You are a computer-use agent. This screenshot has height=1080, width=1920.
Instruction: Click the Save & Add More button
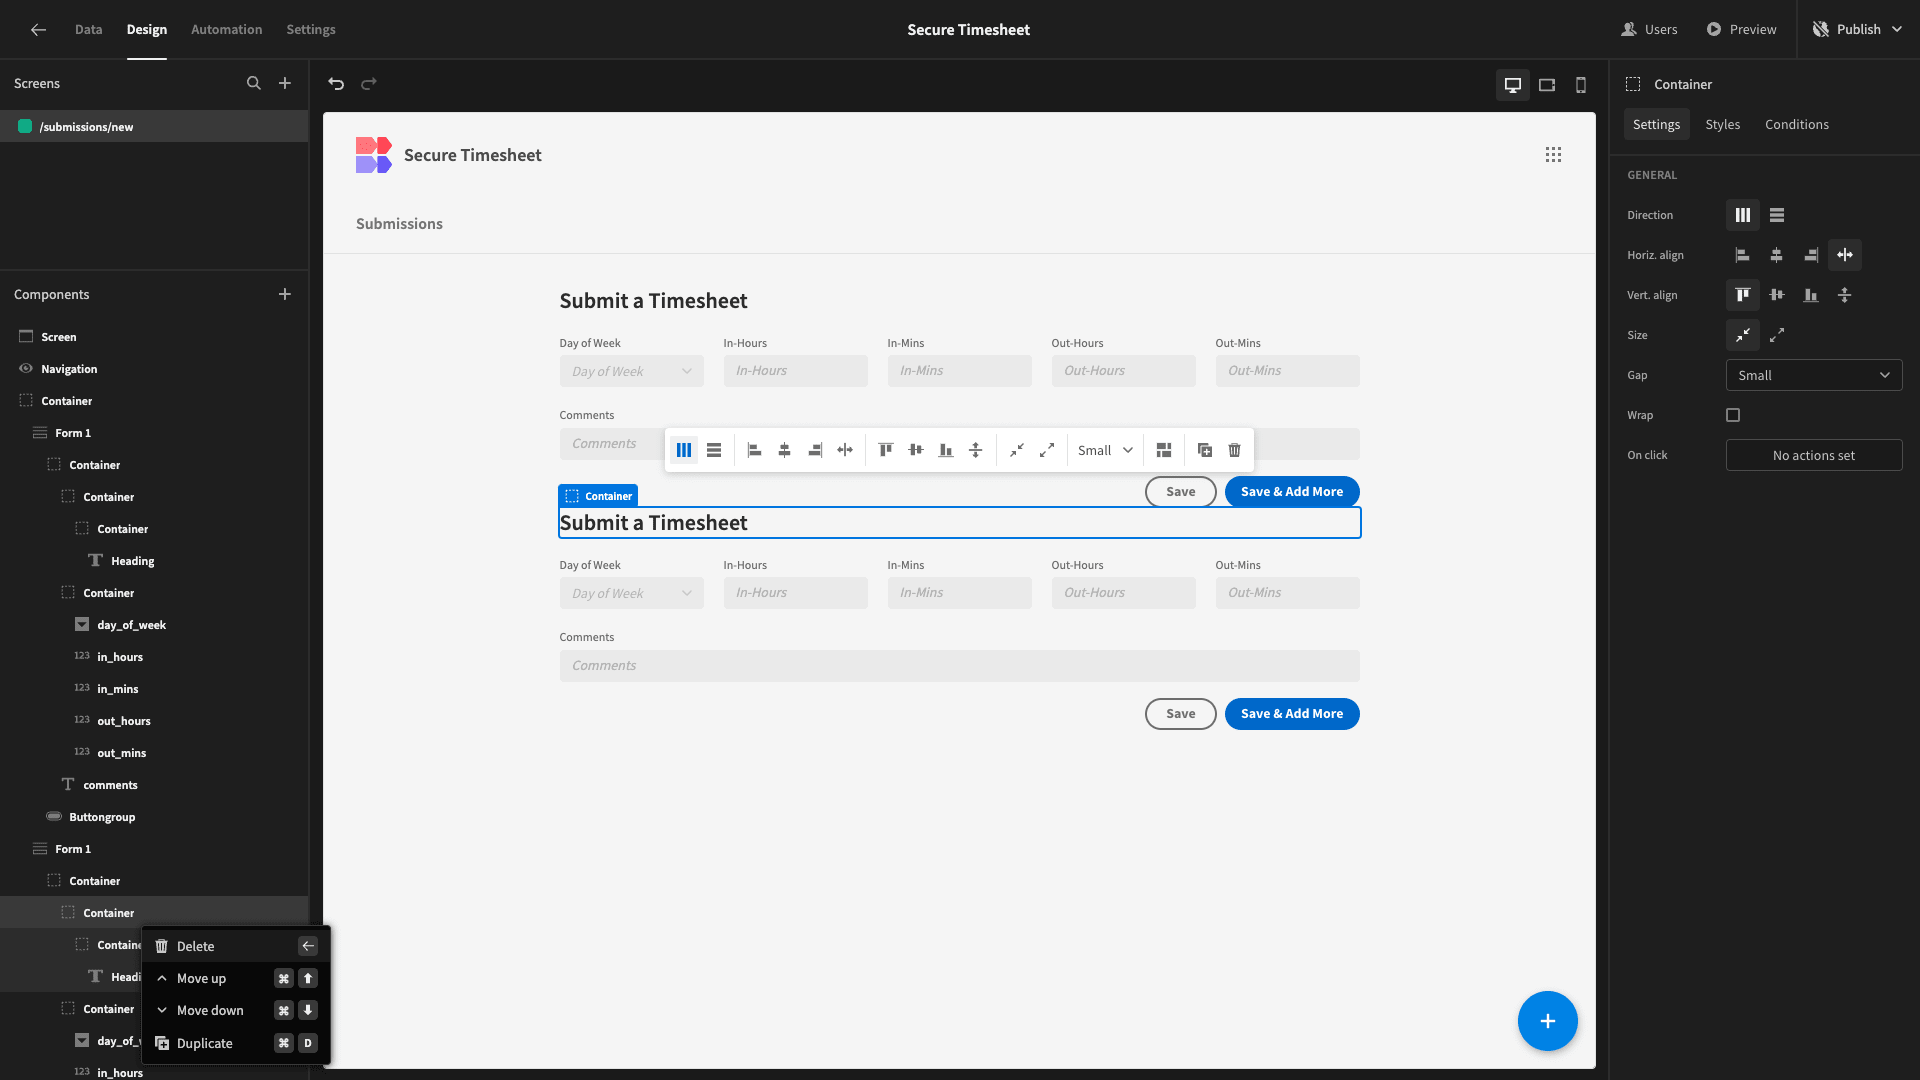click(1291, 491)
